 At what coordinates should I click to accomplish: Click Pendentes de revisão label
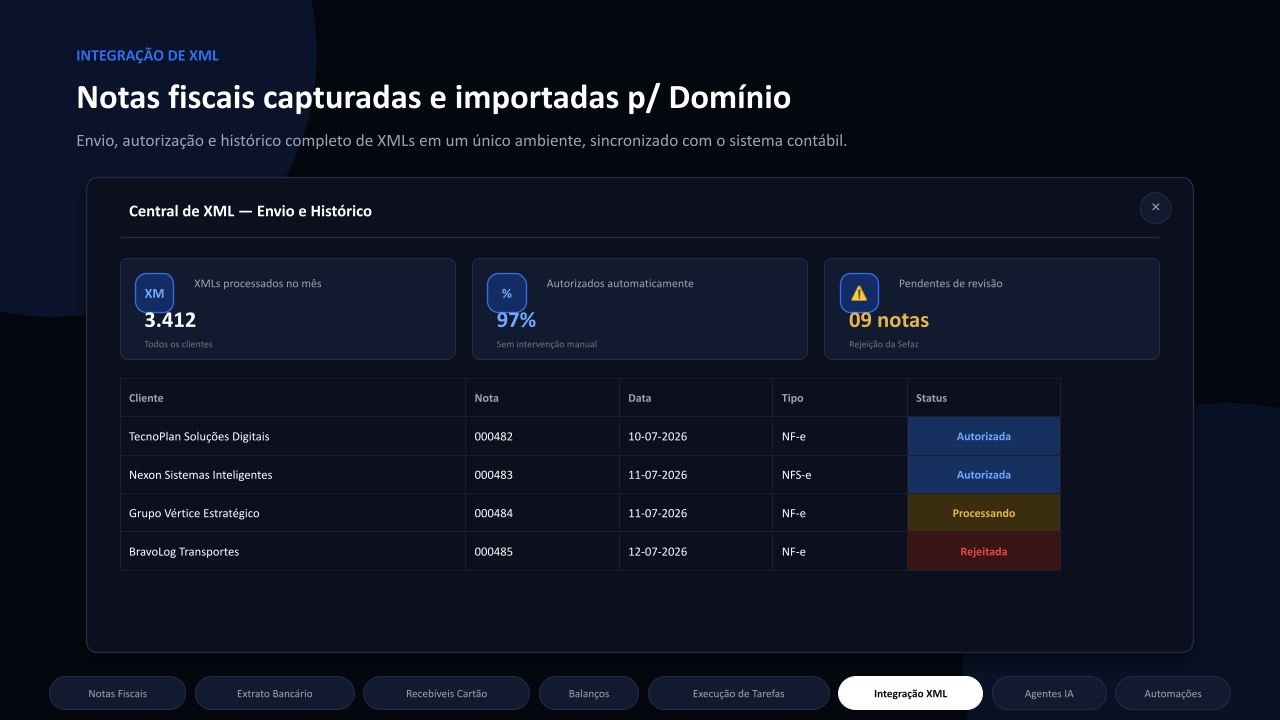pos(951,284)
